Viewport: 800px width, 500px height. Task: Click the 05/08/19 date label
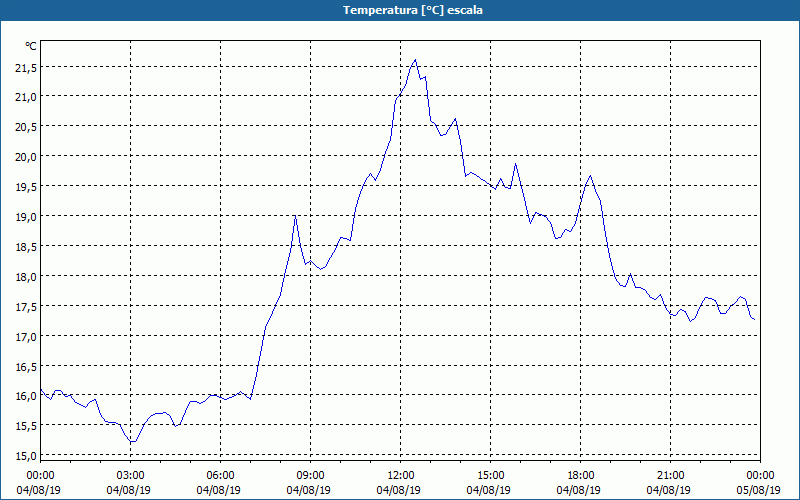[759, 490]
